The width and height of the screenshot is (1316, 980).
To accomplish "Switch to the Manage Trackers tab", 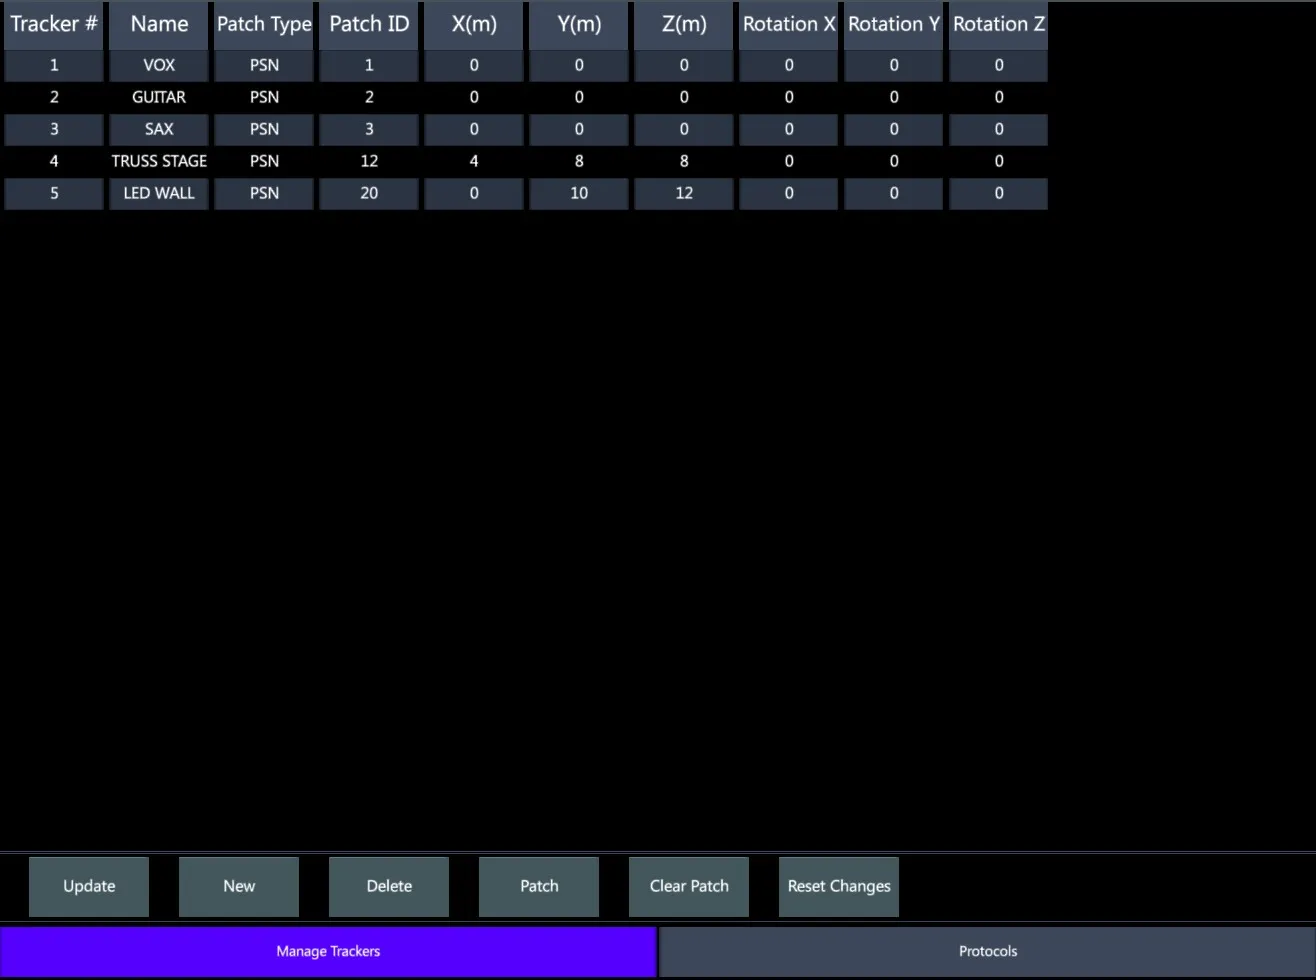I will coord(328,951).
